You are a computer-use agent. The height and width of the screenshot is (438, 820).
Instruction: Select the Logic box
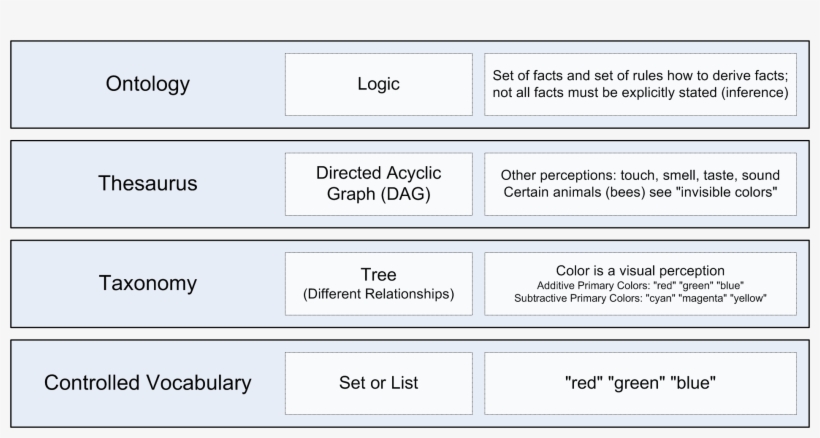378,84
